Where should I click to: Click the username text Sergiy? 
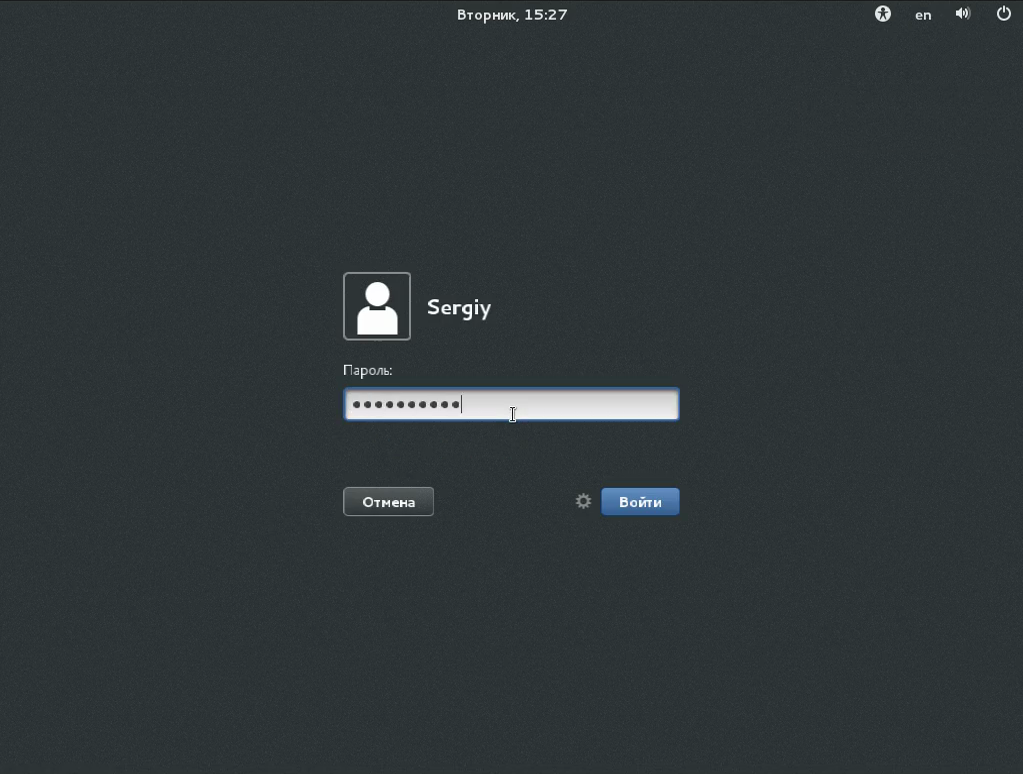pyautogui.click(x=459, y=307)
